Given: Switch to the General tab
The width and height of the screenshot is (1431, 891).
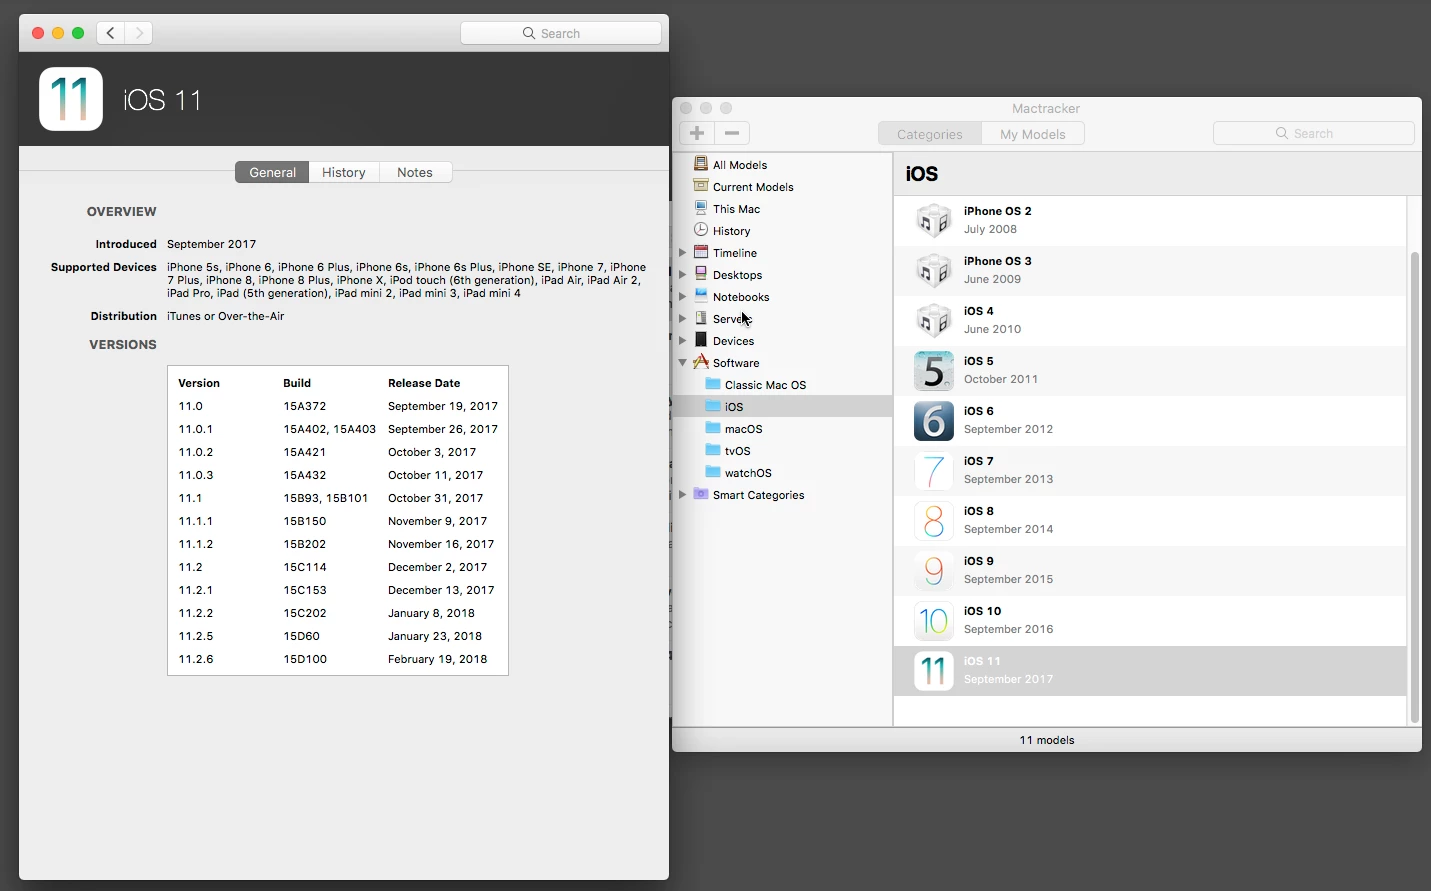Looking at the screenshot, I should click(x=272, y=172).
